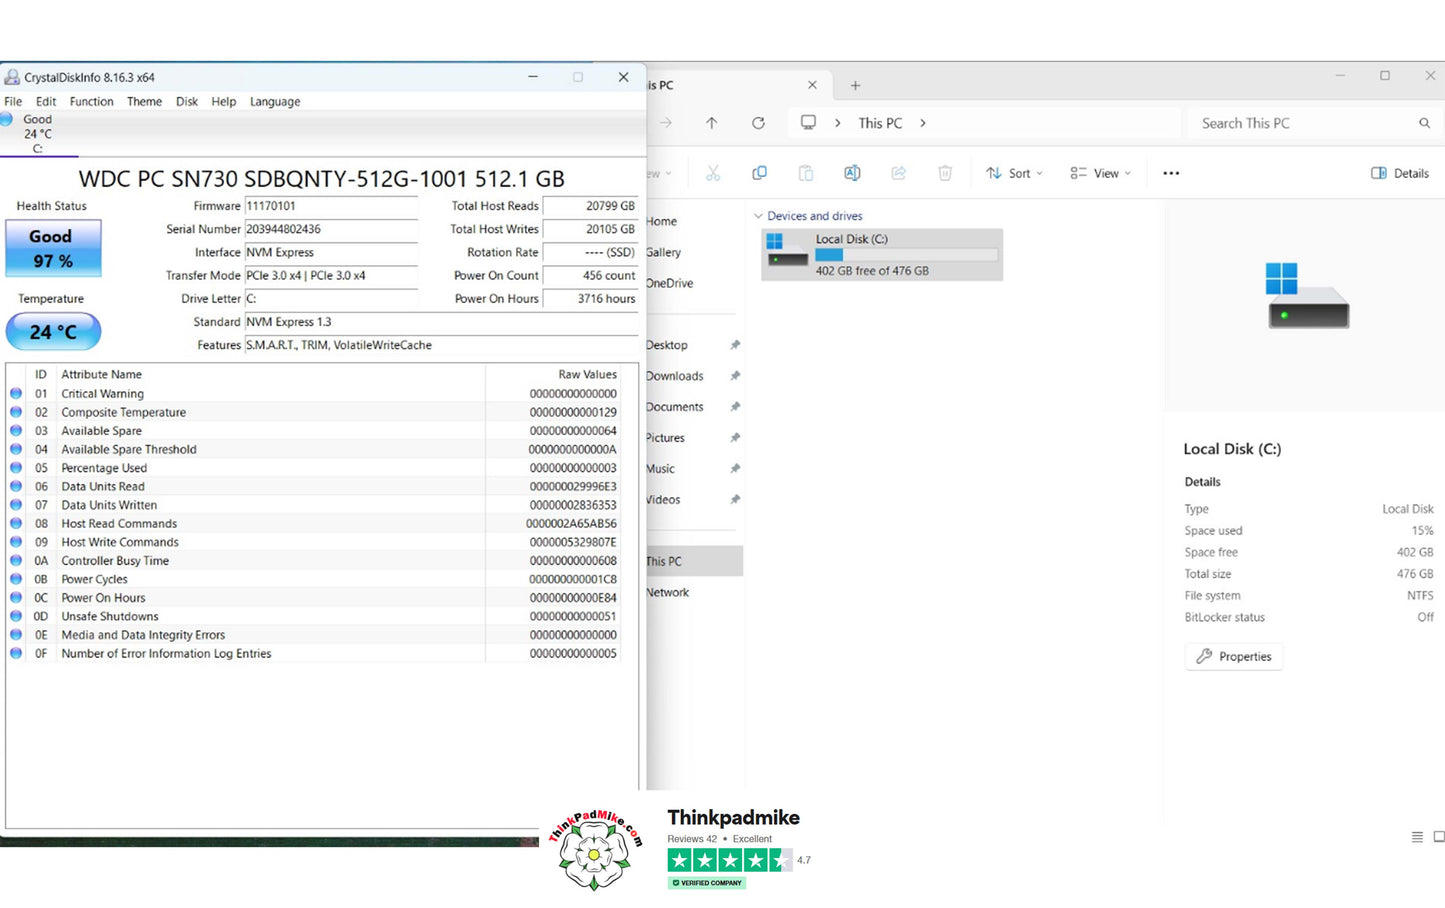The image size is (1445, 908).
Task: Open Pictures in the navigation pane
Action: pyautogui.click(x=665, y=438)
